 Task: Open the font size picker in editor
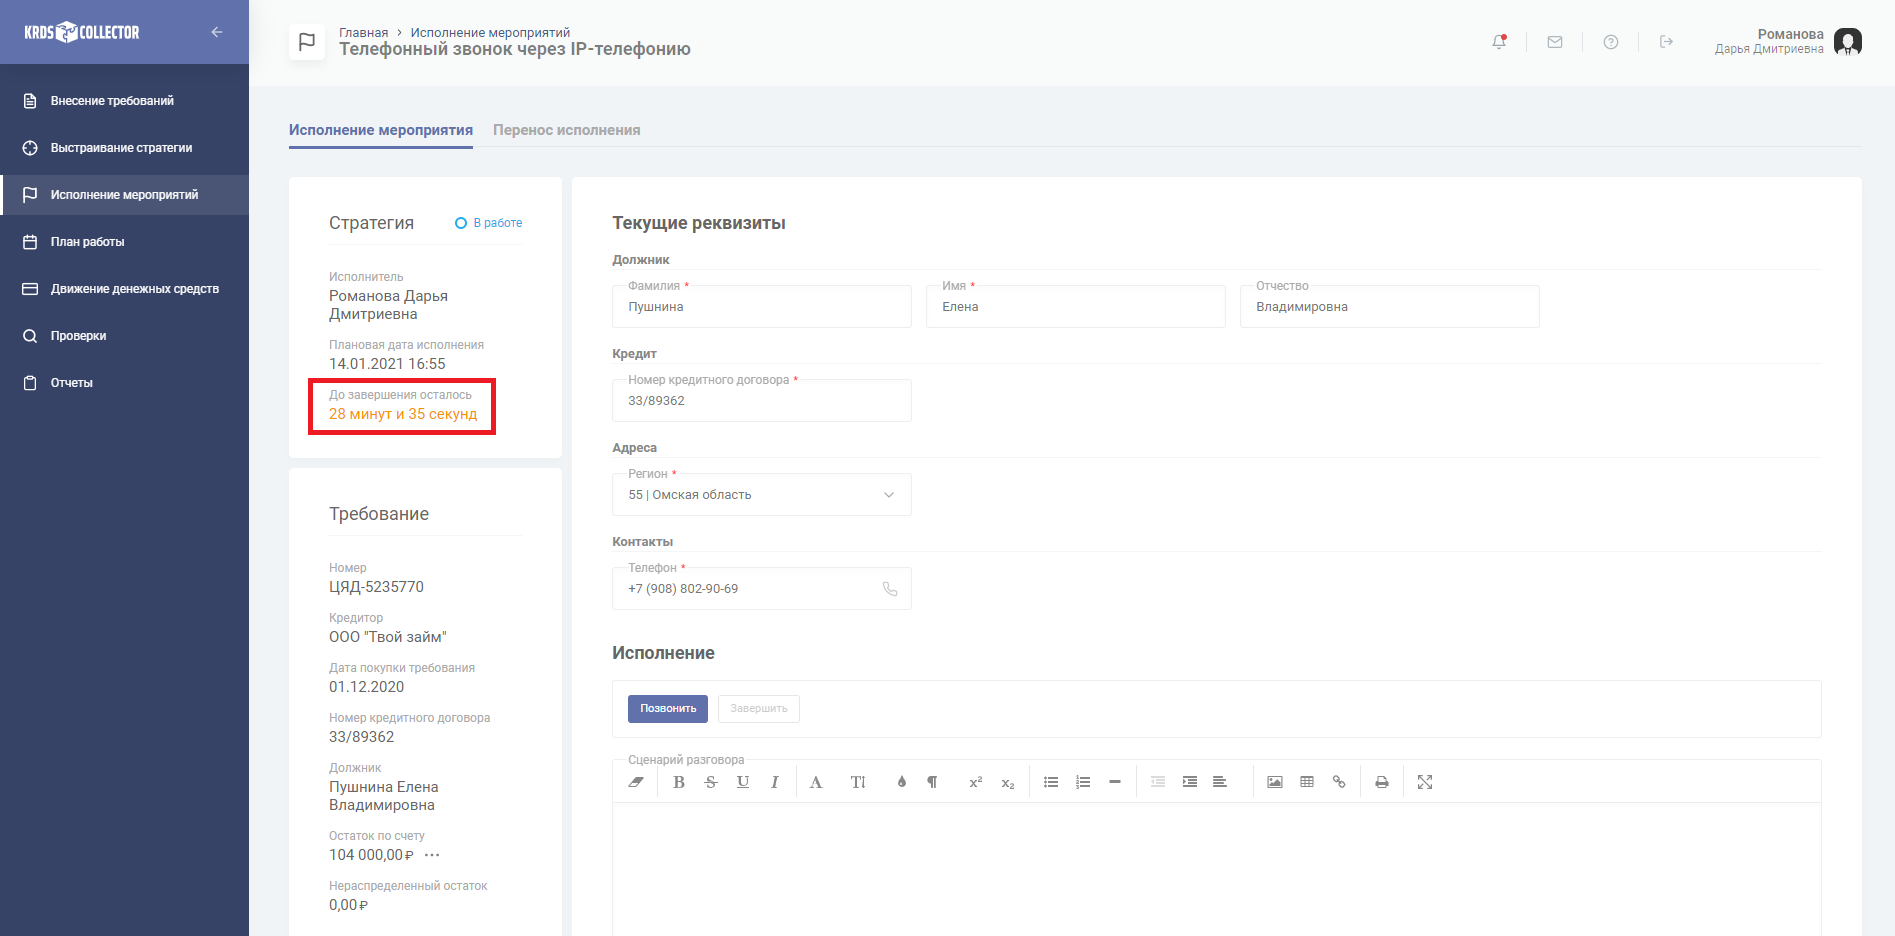(x=857, y=782)
